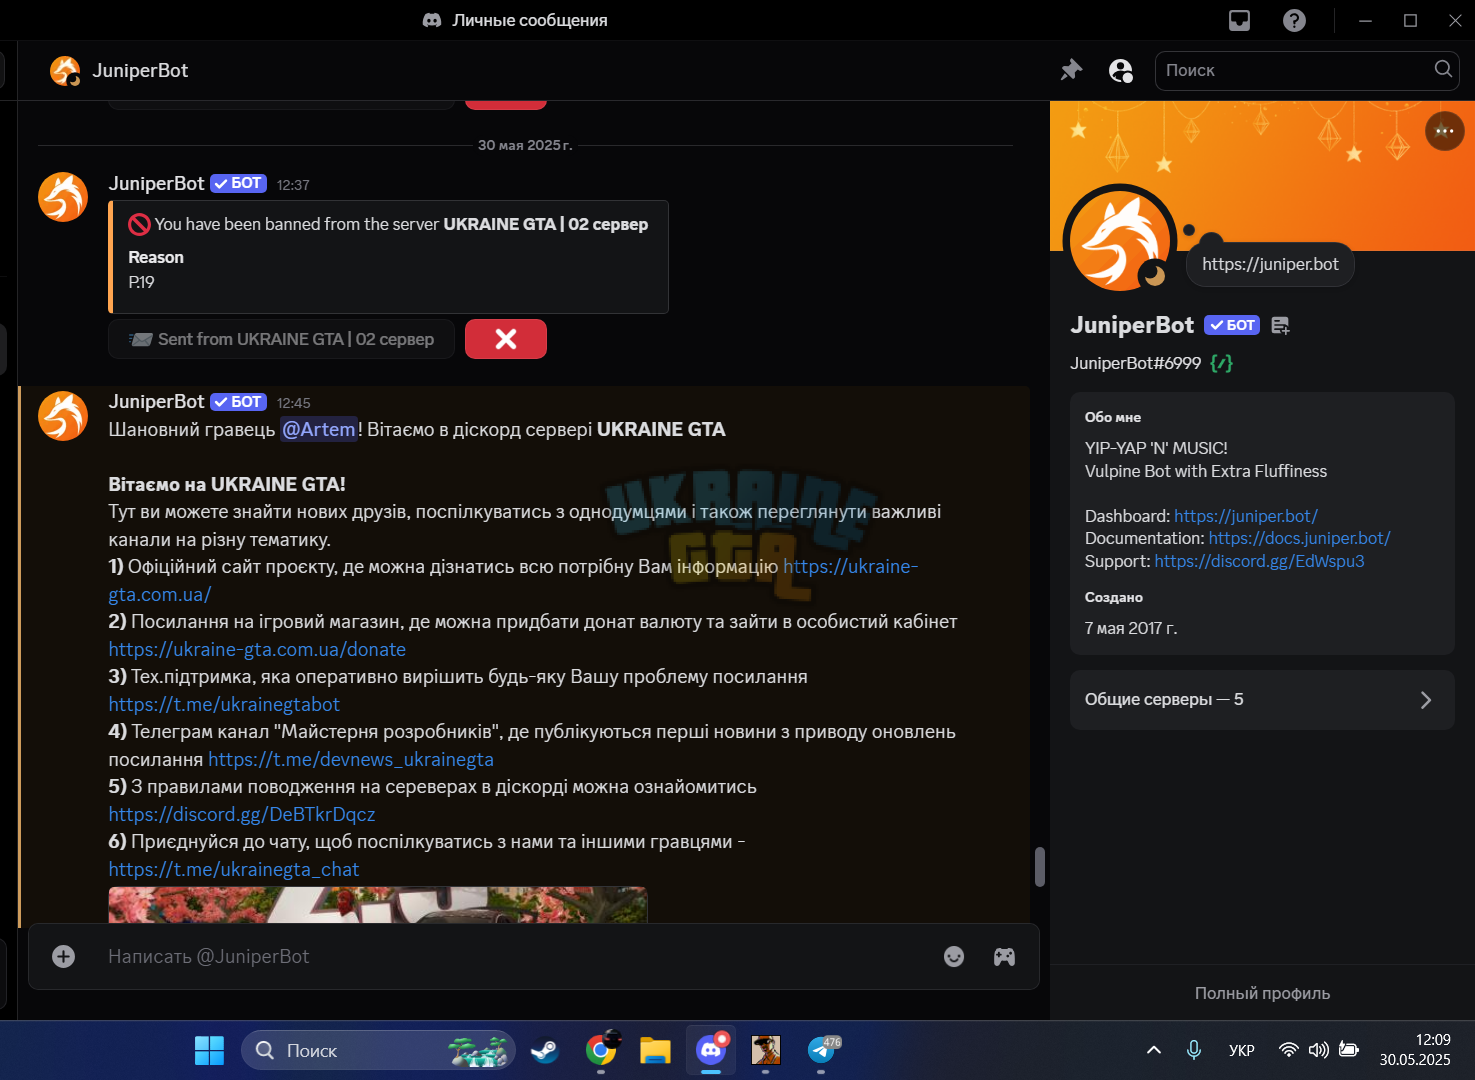Image resolution: width=1475 pixels, height=1080 pixels.
Task: Click the БОТ badge in profile panel
Action: tap(1232, 325)
